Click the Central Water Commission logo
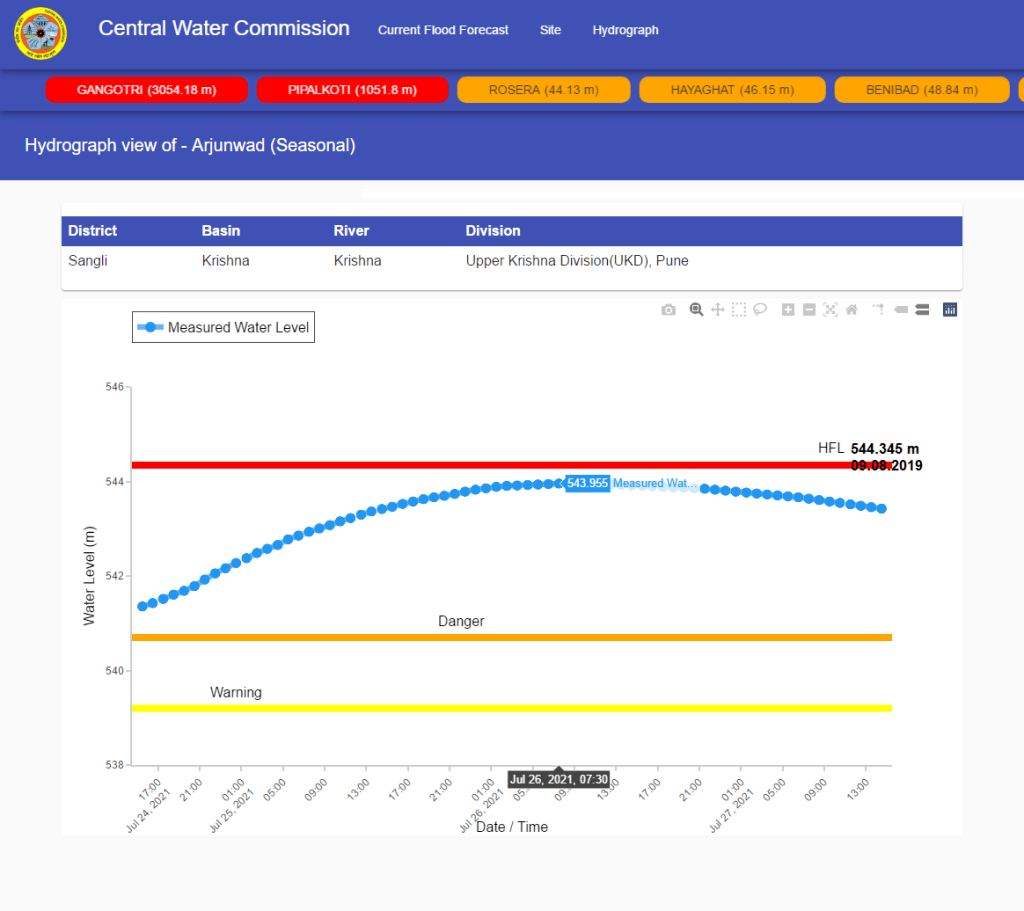The height and width of the screenshot is (911, 1024). click(x=41, y=34)
